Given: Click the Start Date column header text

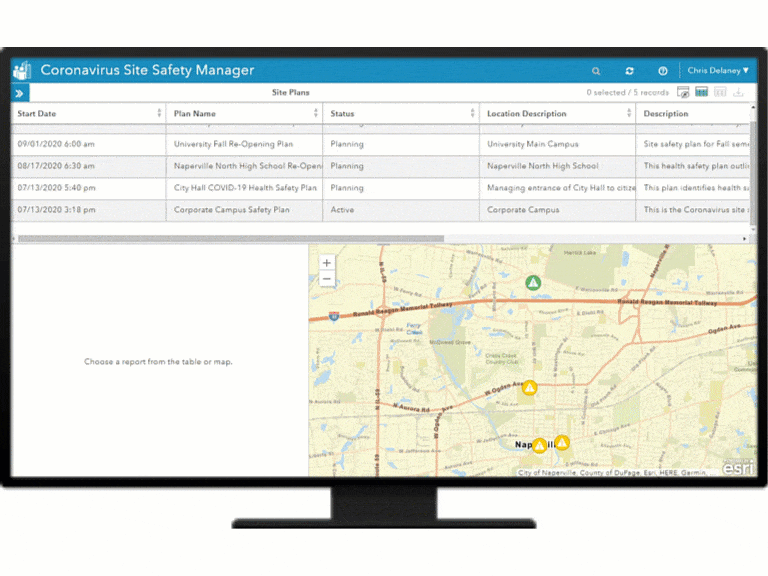Looking at the screenshot, I should point(37,114).
